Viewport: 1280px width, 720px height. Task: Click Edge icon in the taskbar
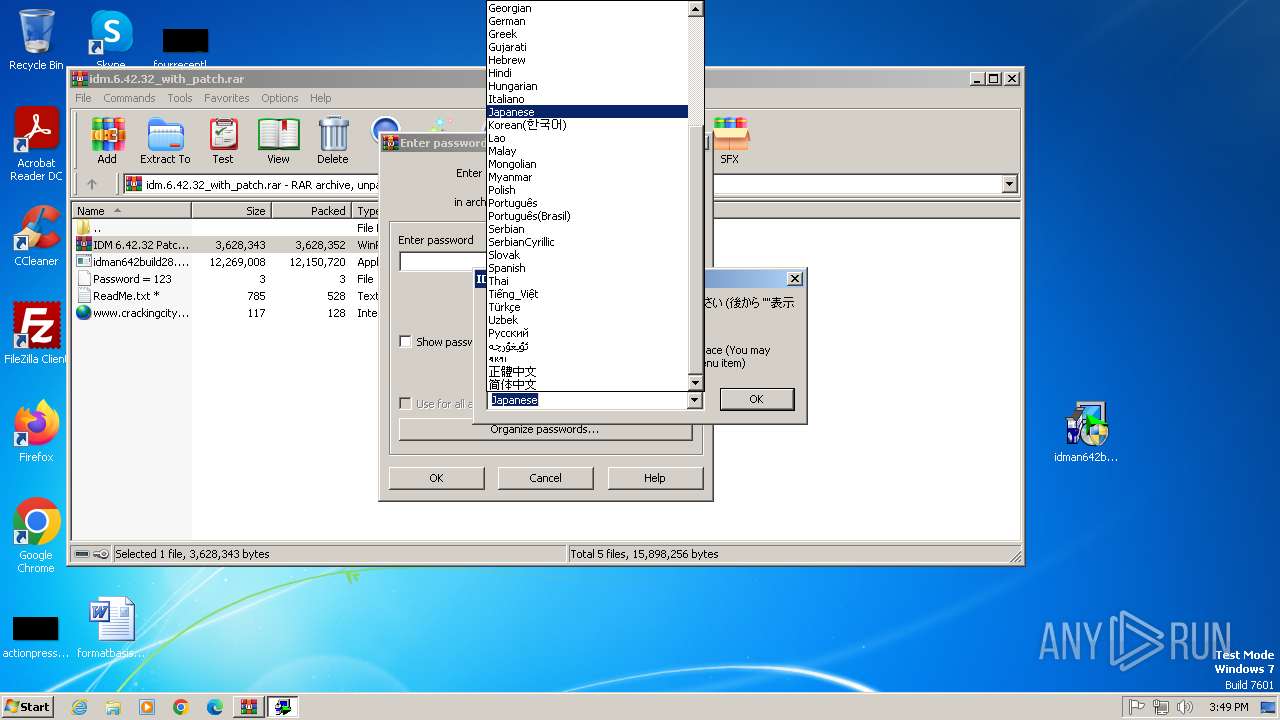click(x=215, y=707)
